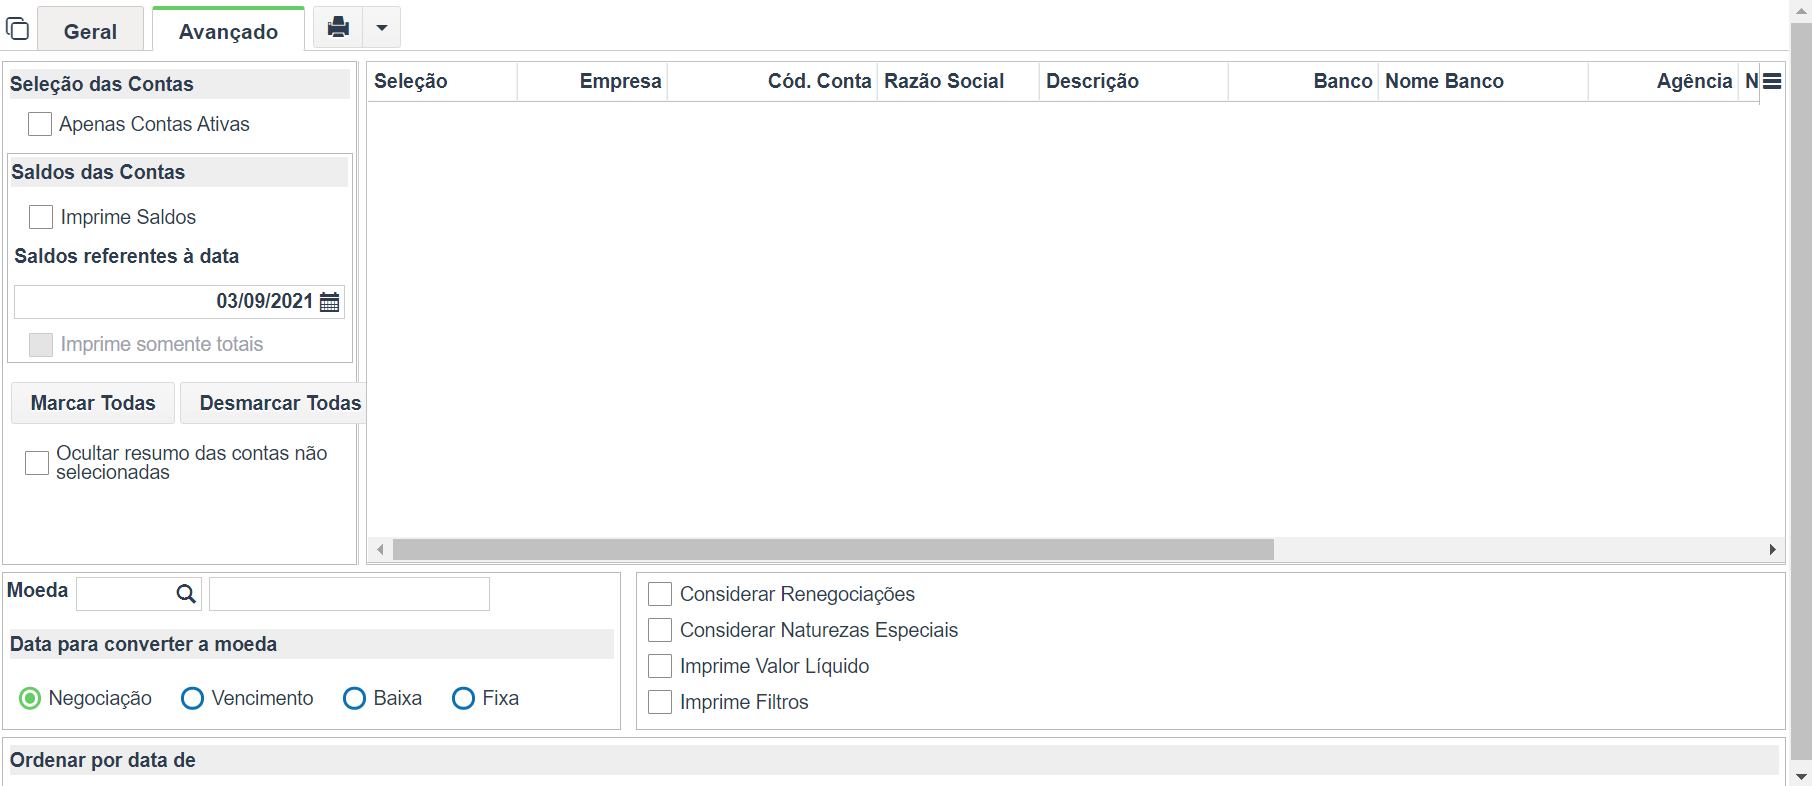The width and height of the screenshot is (1812, 786).
Task: Click the grid horizontal scrollbar thumb
Action: 833,549
